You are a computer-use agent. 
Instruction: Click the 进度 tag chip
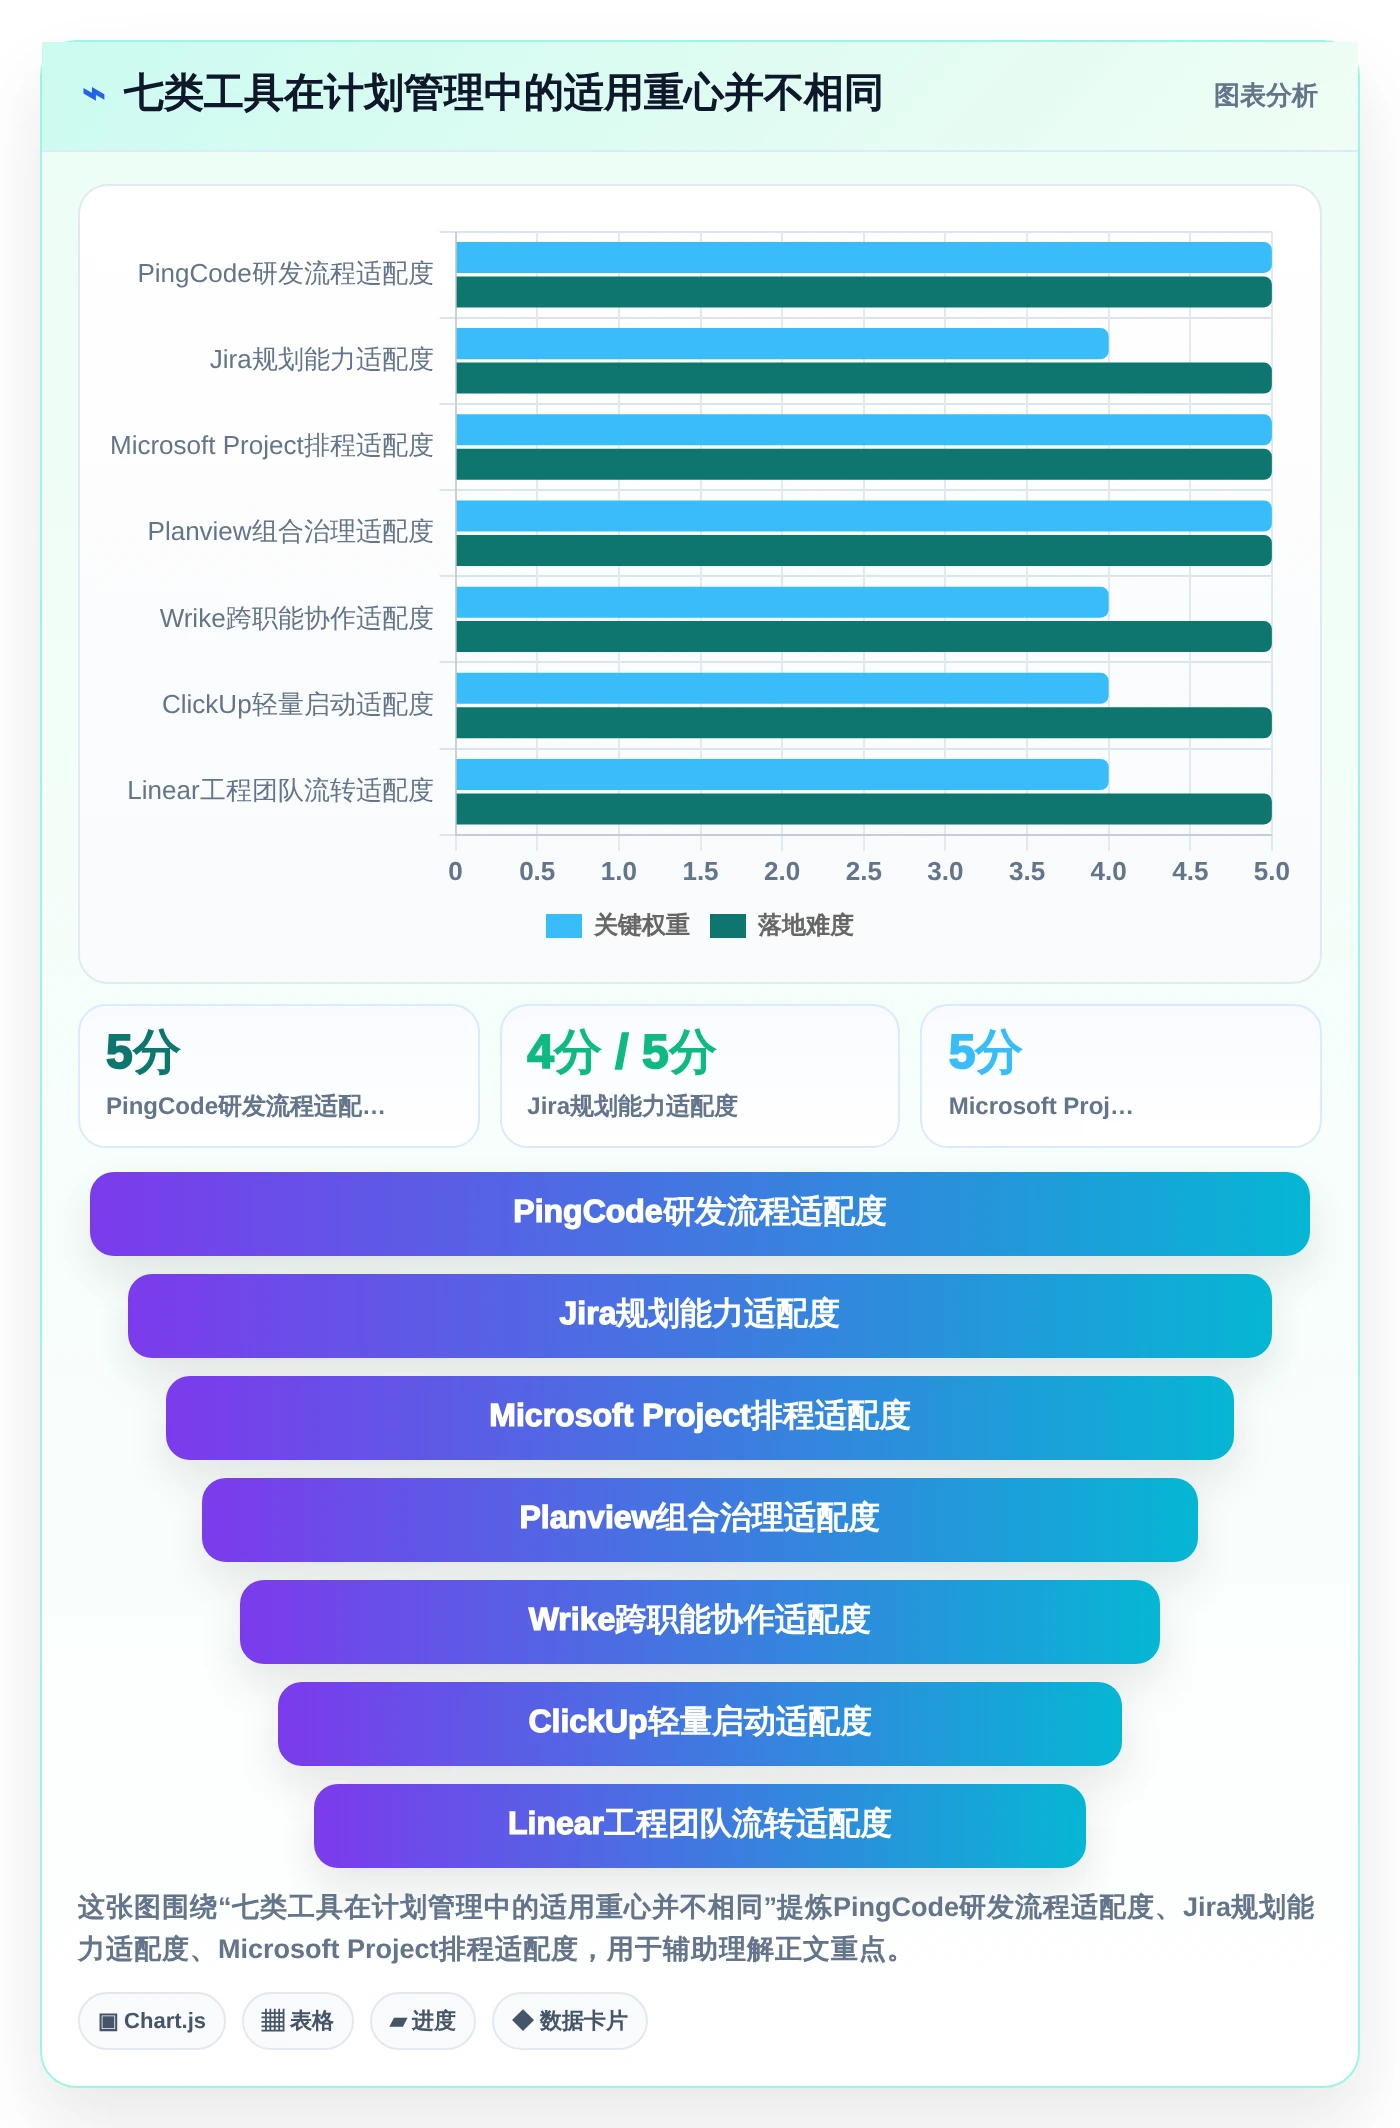click(x=423, y=2021)
